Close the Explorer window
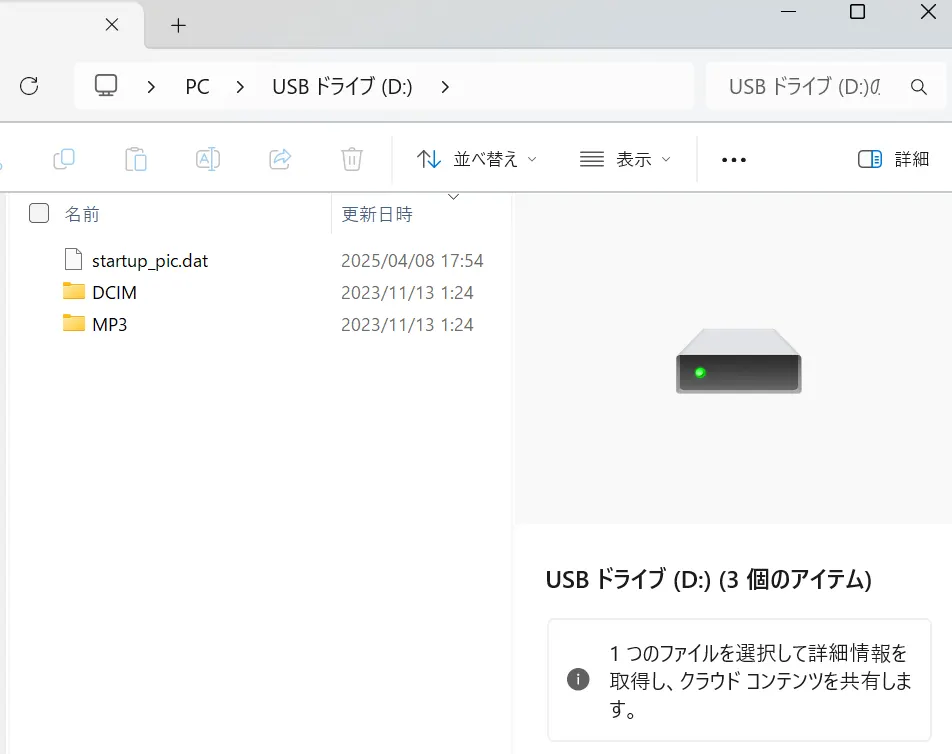Viewport: 952px width, 754px height. pyautogui.click(x=928, y=11)
